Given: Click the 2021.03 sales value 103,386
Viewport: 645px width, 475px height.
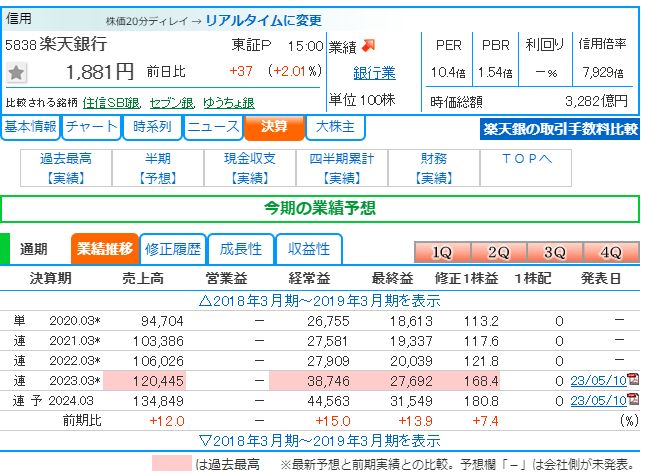Looking at the screenshot, I should (158, 341).
